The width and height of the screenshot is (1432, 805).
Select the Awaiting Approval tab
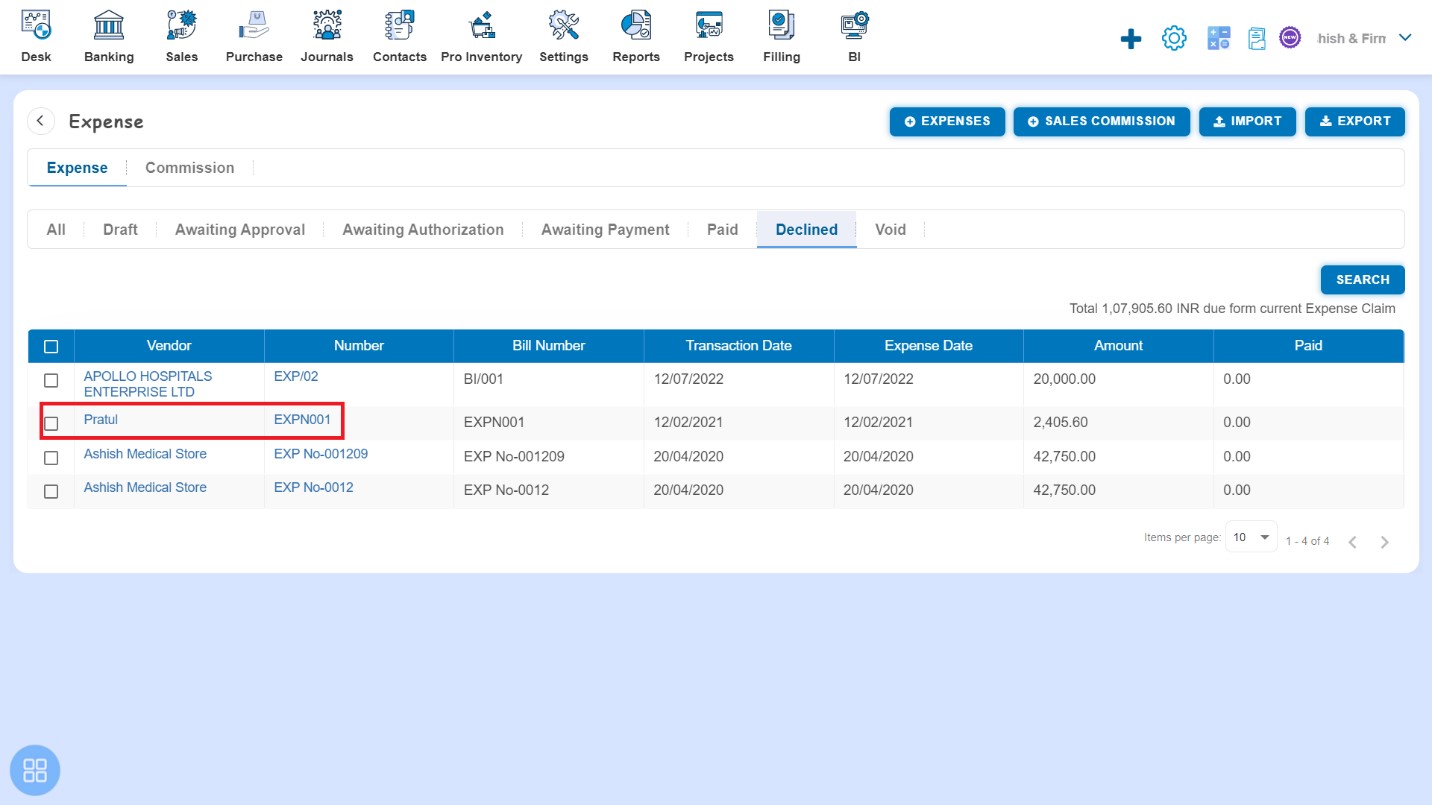click(x=240, y=230)
